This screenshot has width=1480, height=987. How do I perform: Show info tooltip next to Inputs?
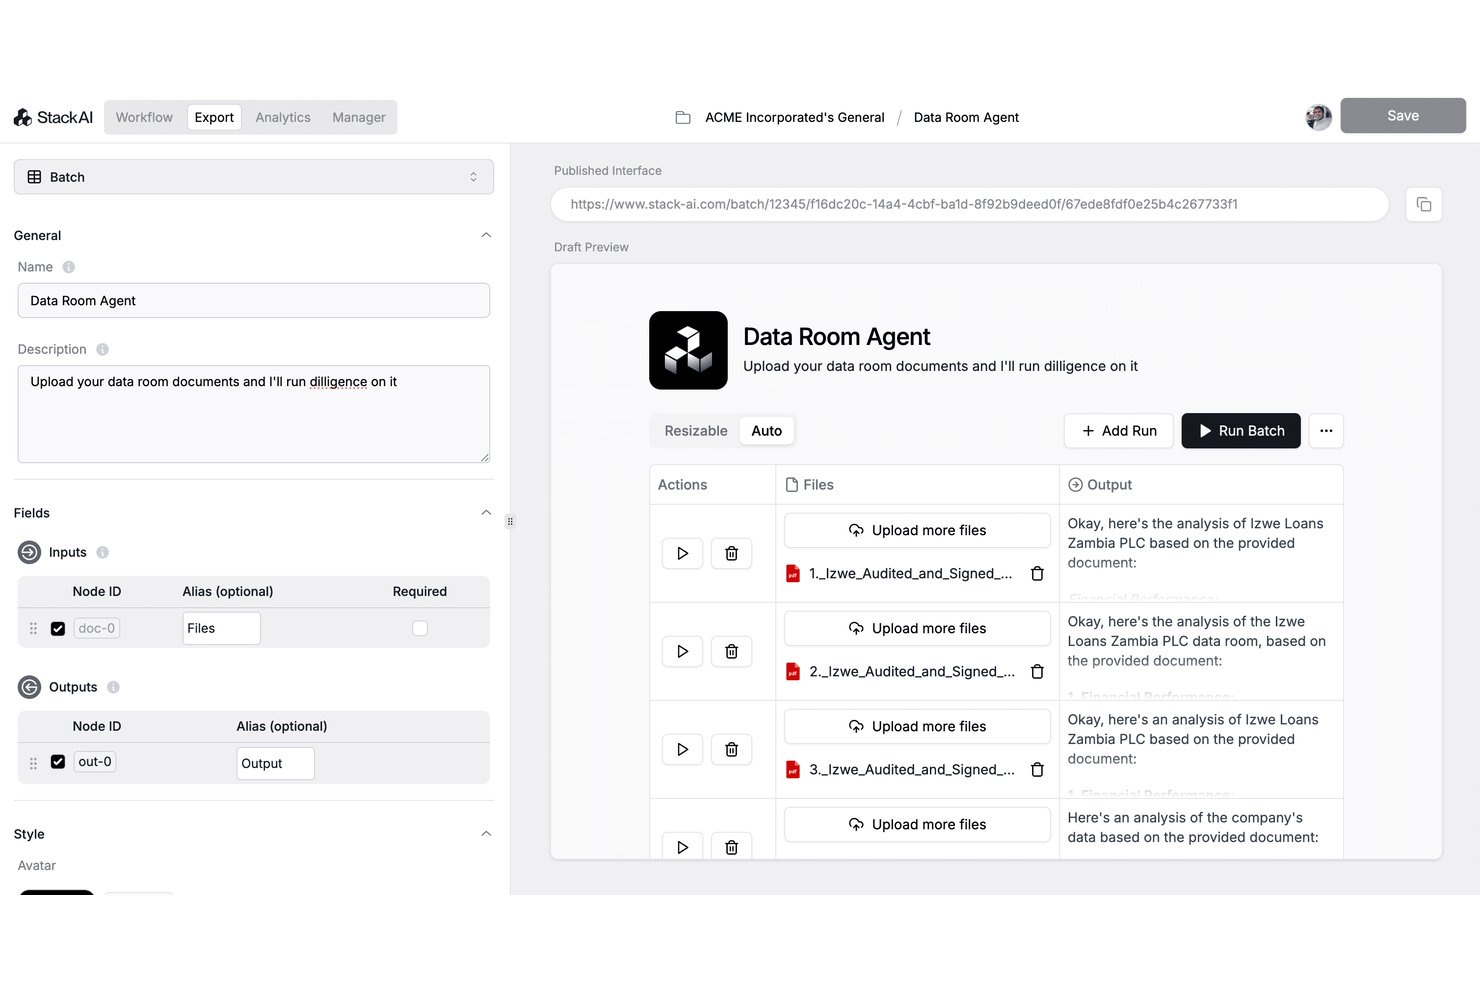coord(102,552)
